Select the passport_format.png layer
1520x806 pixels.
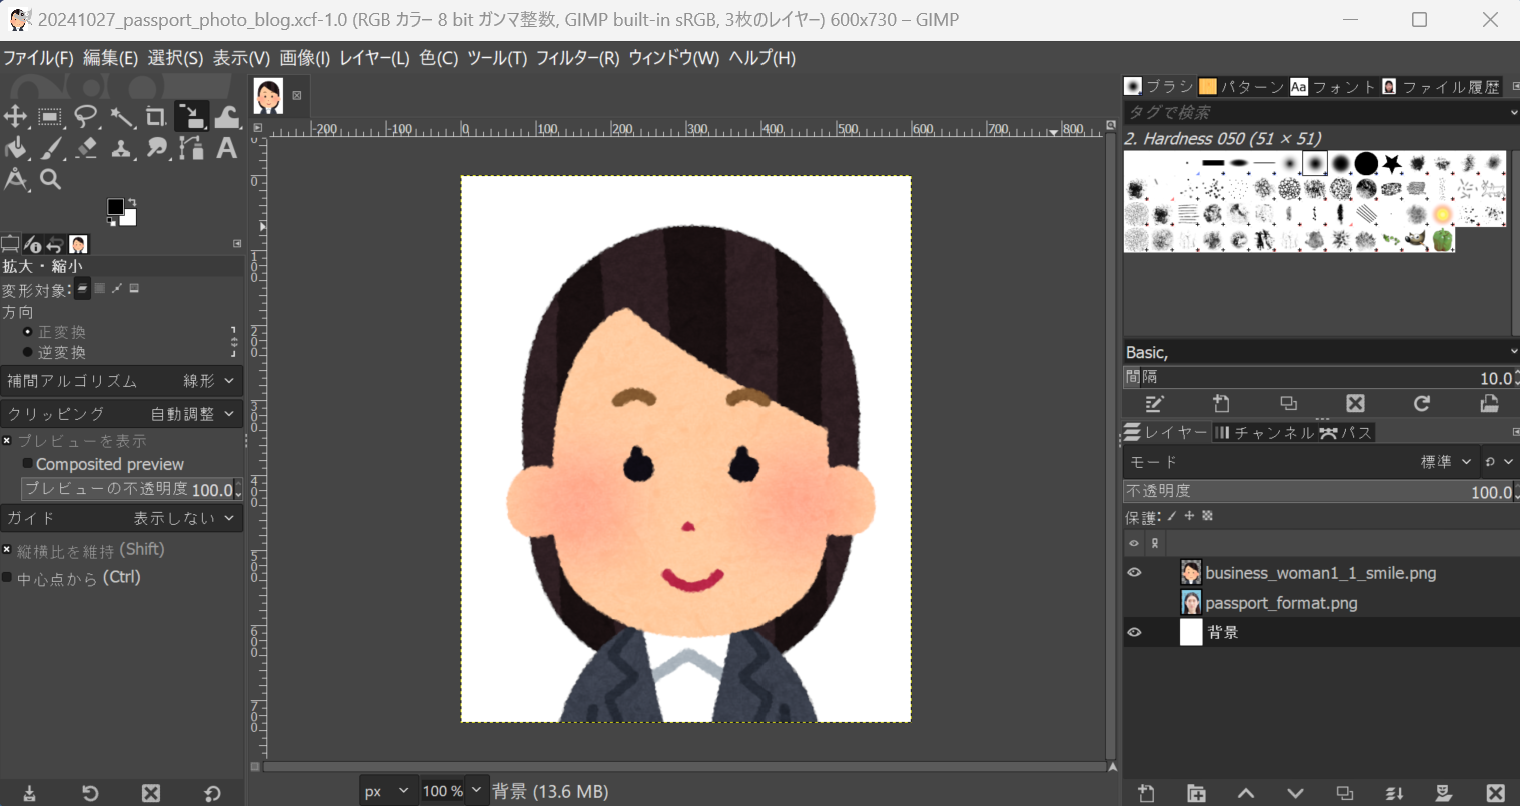pos(1280,603)
